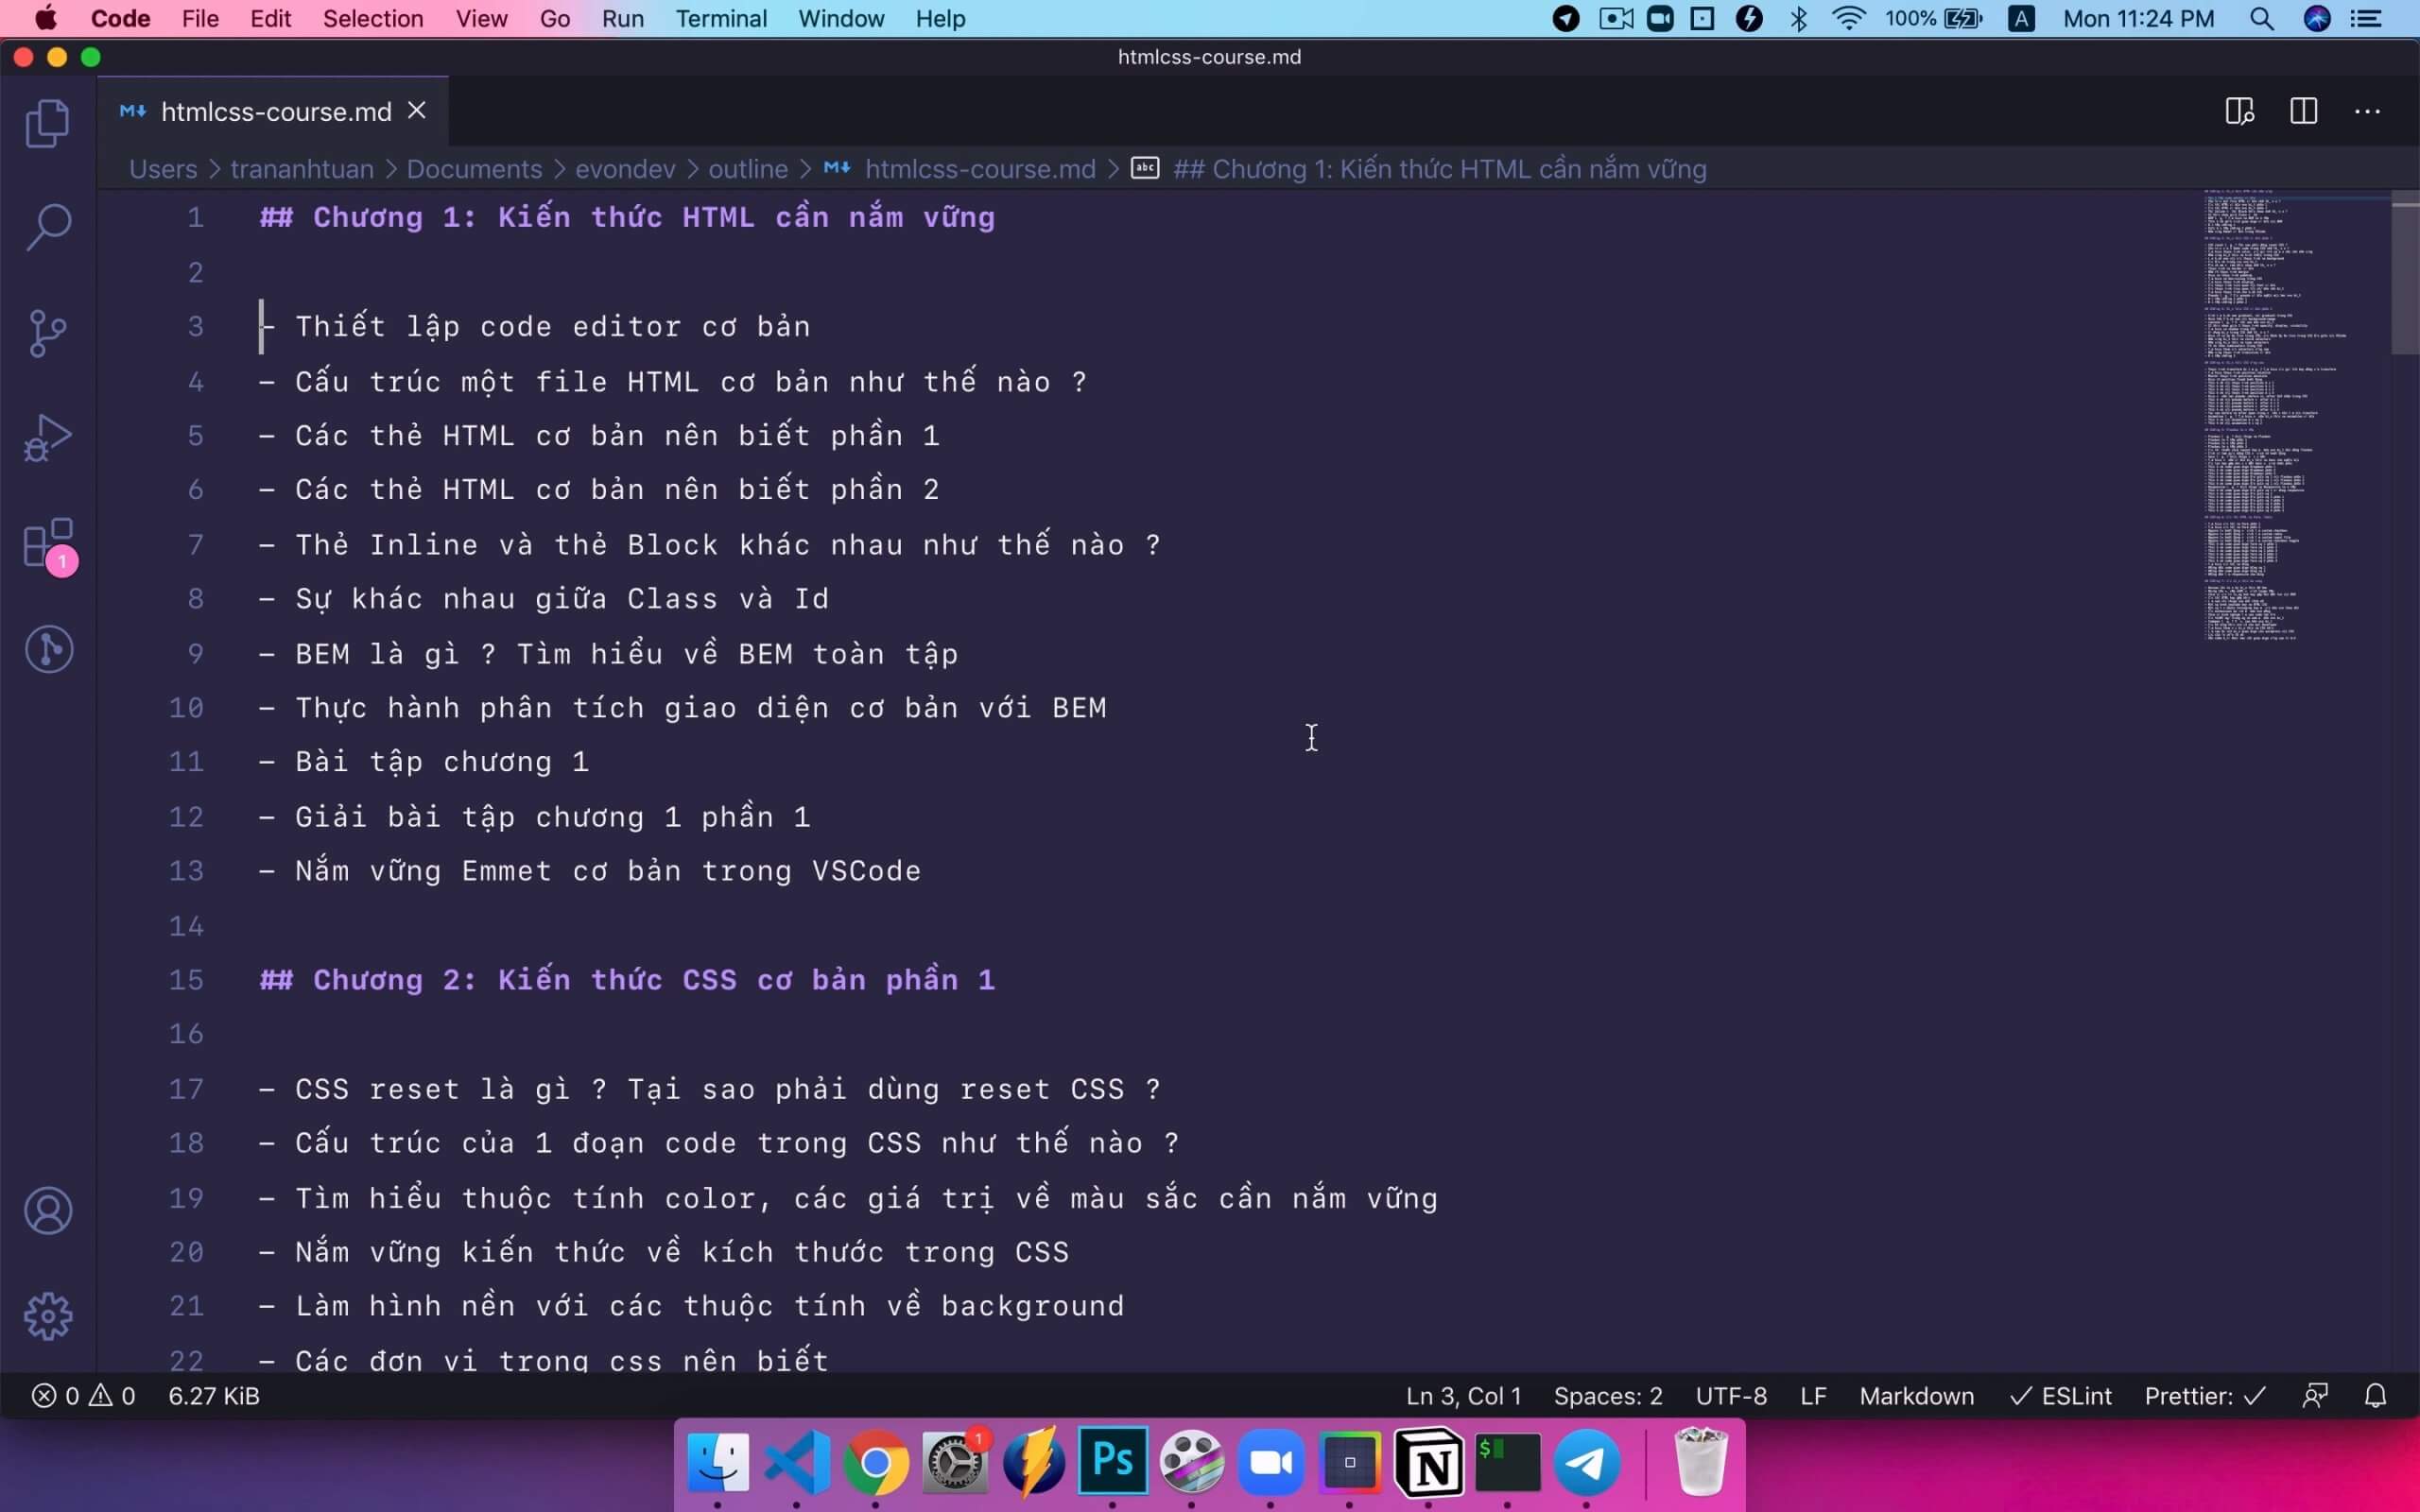Click the outline folder in breadcrumbs
The width and height of the screenshot is (2420, 1512).
click(x=747, y=169)
